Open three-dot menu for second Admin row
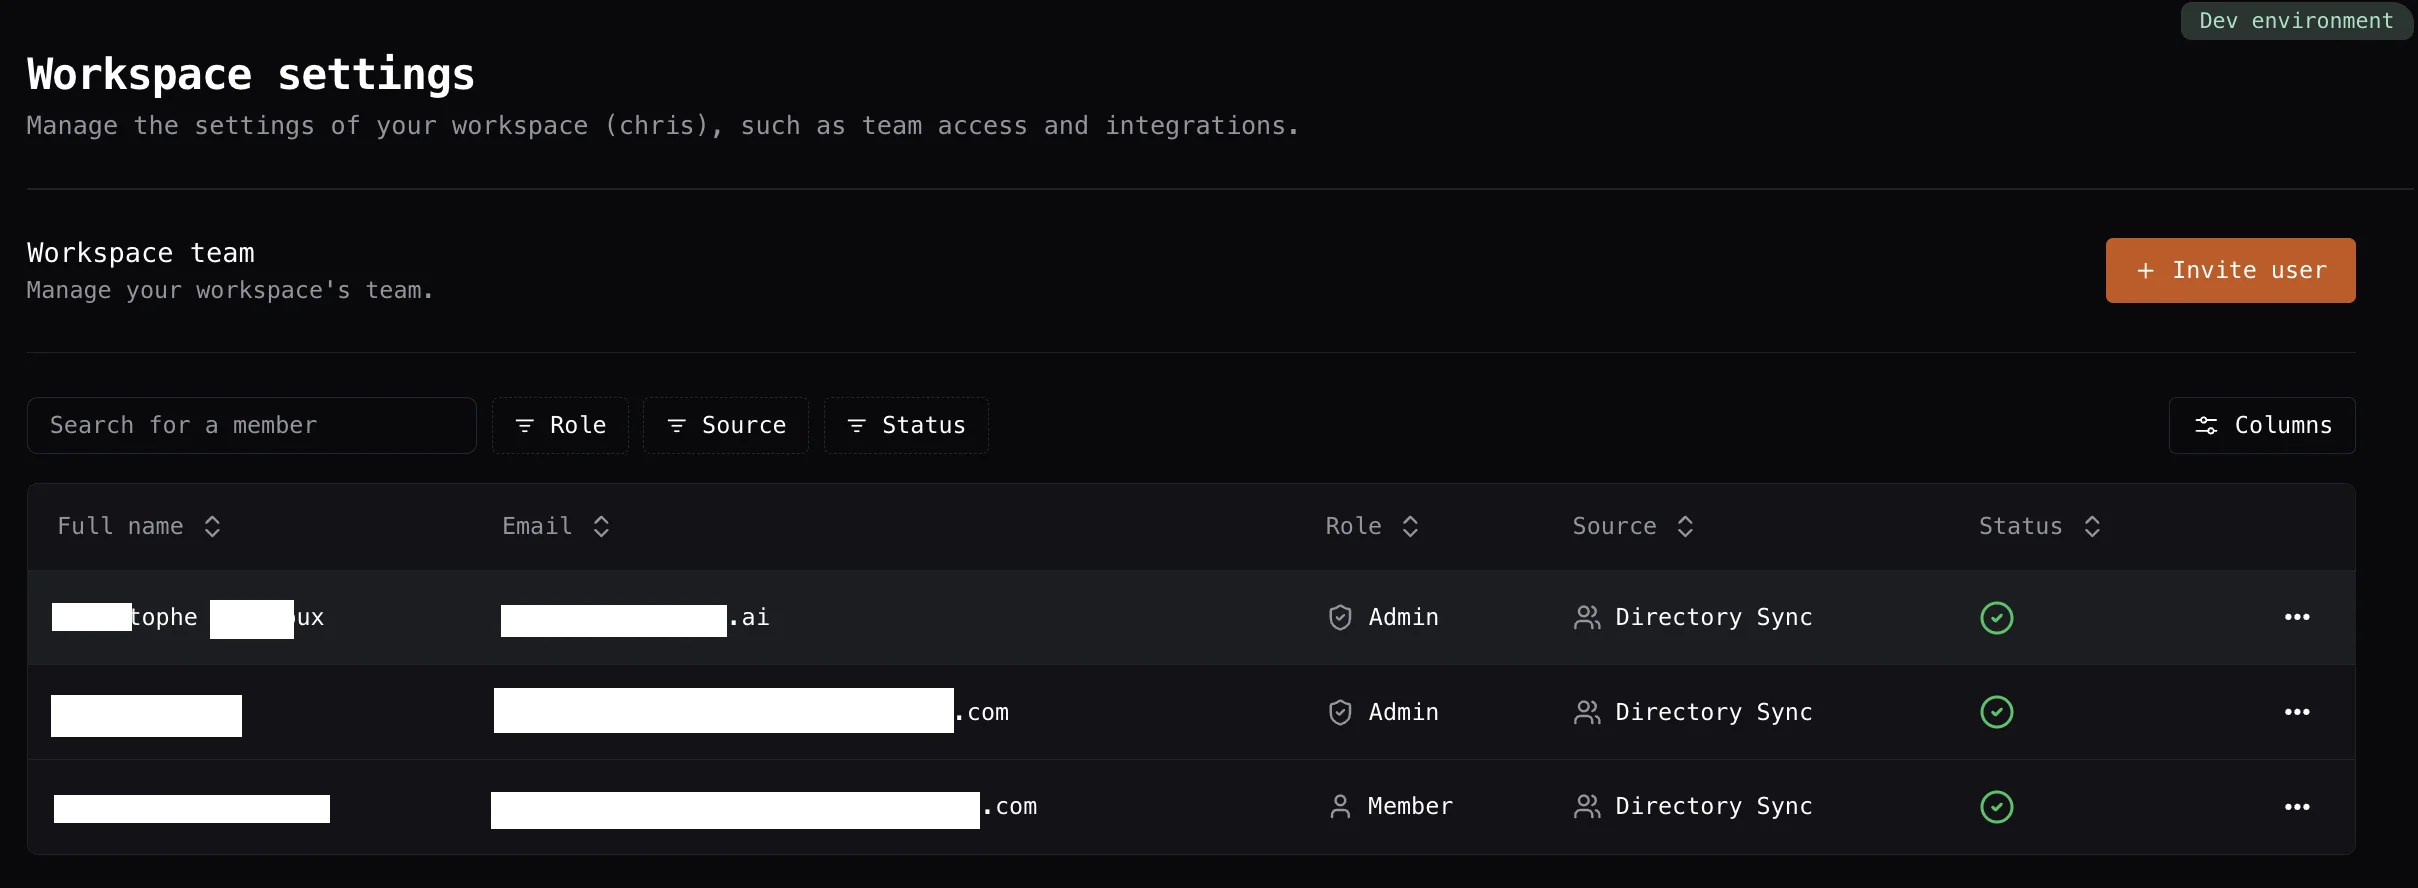The height and width of the screenshot is (888, 2418). coord(2297,712)
